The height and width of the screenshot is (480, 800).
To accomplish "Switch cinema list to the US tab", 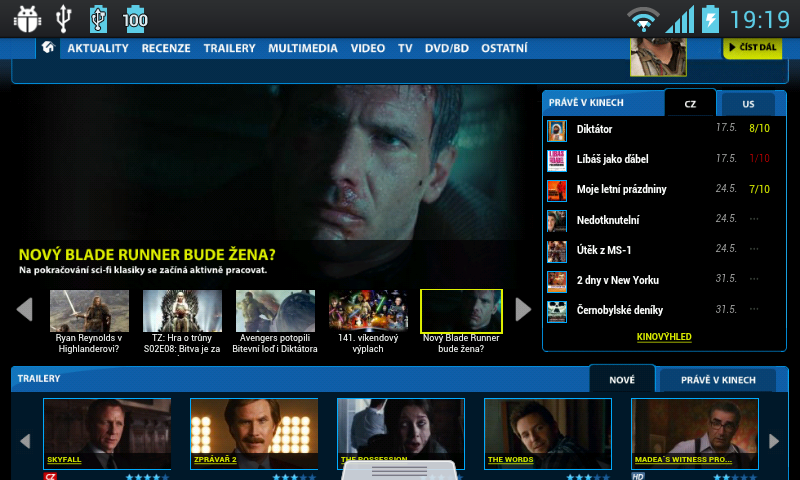I will tap(749, 104).
